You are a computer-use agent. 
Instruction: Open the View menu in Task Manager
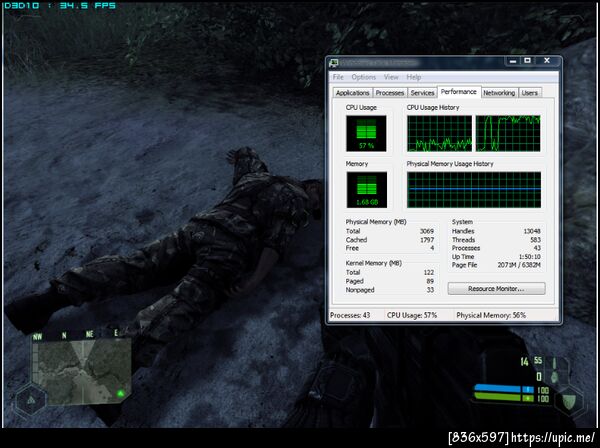pyautogui.click(x=391, y=77)
